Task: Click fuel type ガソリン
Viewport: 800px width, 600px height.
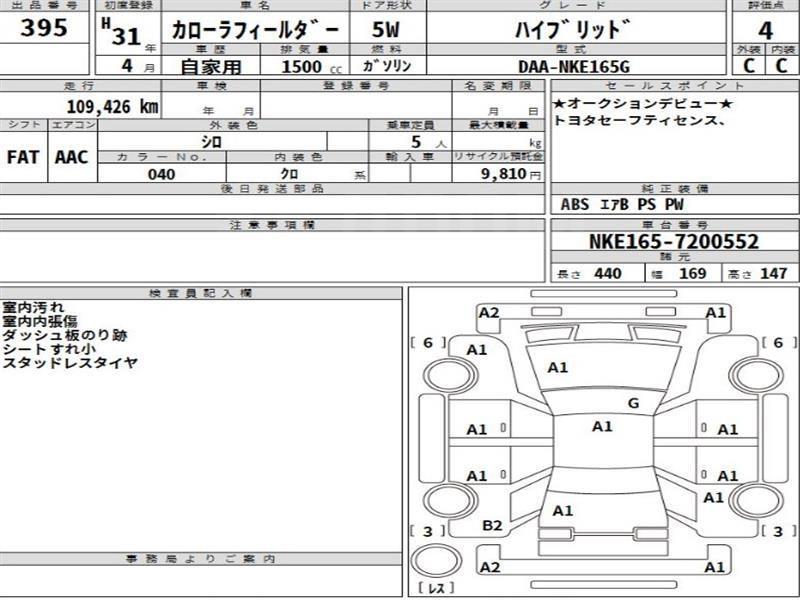Action: tap(387, 66)
